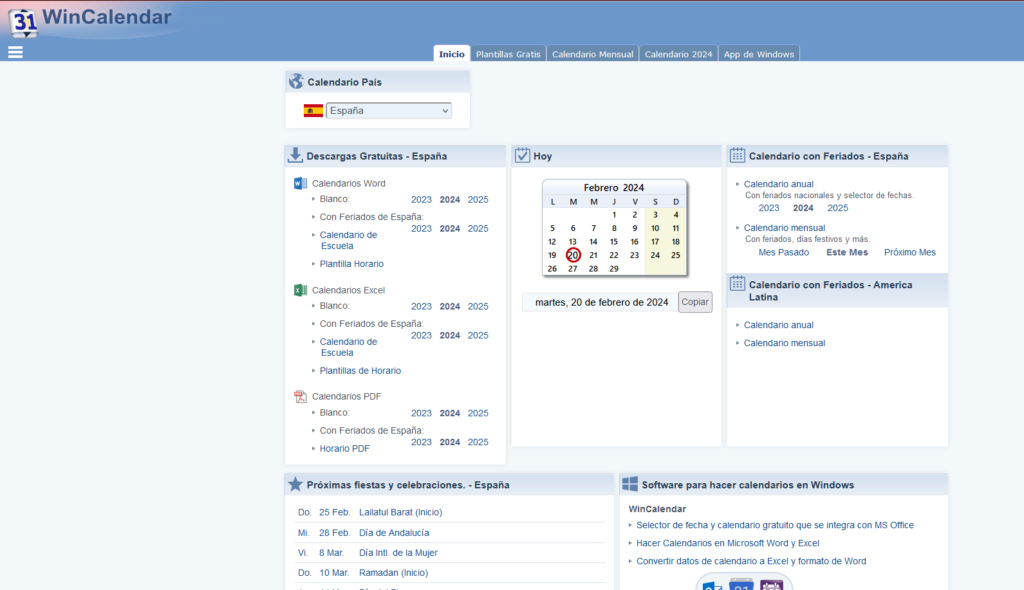Open the Próximo Mes link
This screenshot has width=1024, height=590.
(x=909, y=252)
